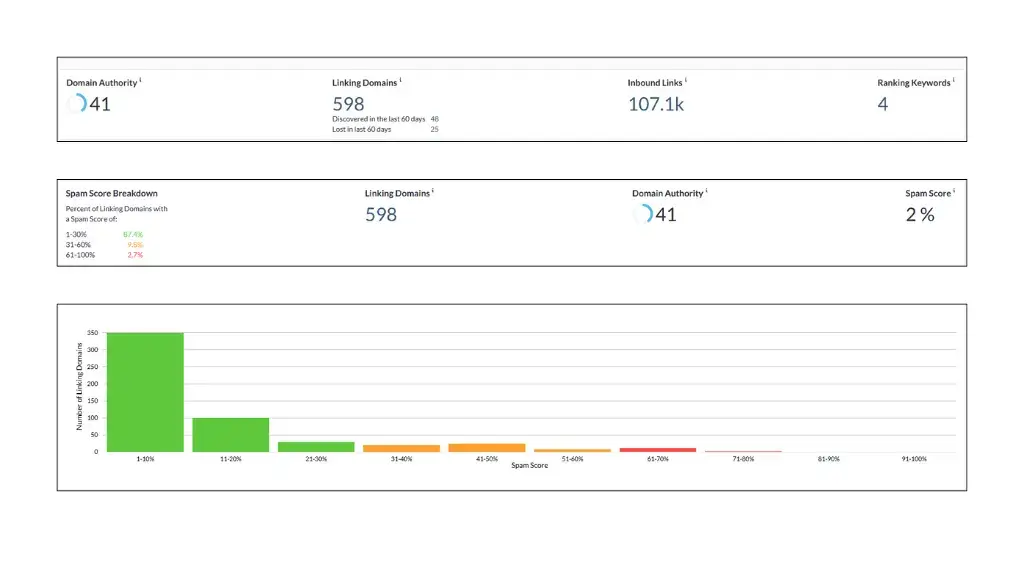
Task: Open the 25 domains lost in last 60 days
Action: click(434, 129)
